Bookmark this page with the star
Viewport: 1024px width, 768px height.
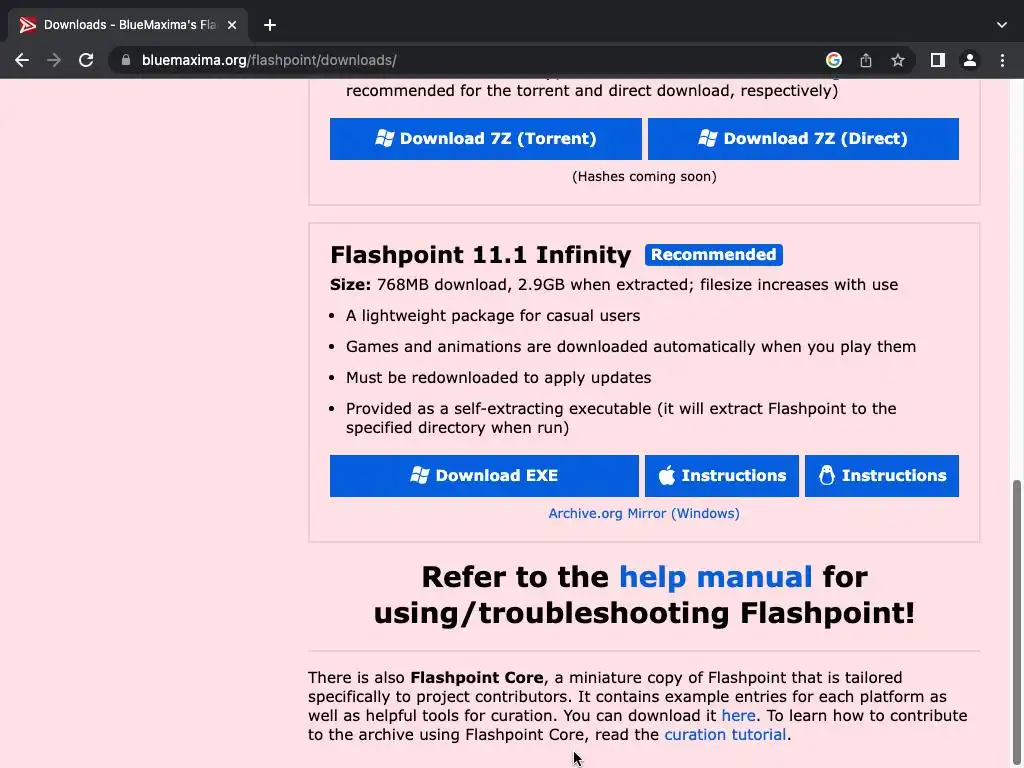click(x=897, y=60)
